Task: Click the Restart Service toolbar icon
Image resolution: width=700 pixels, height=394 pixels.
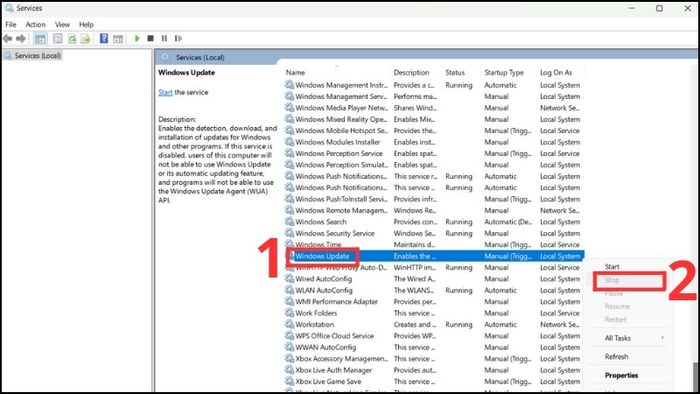Action: coord(178,38)
